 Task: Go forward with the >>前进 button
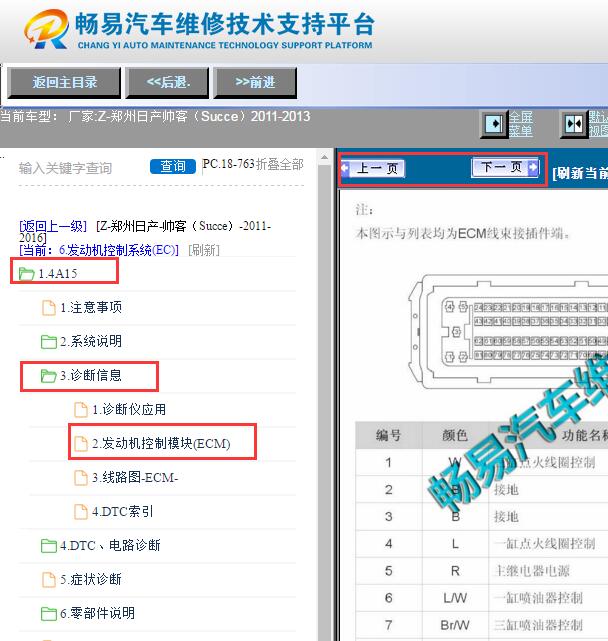(255, 83)
